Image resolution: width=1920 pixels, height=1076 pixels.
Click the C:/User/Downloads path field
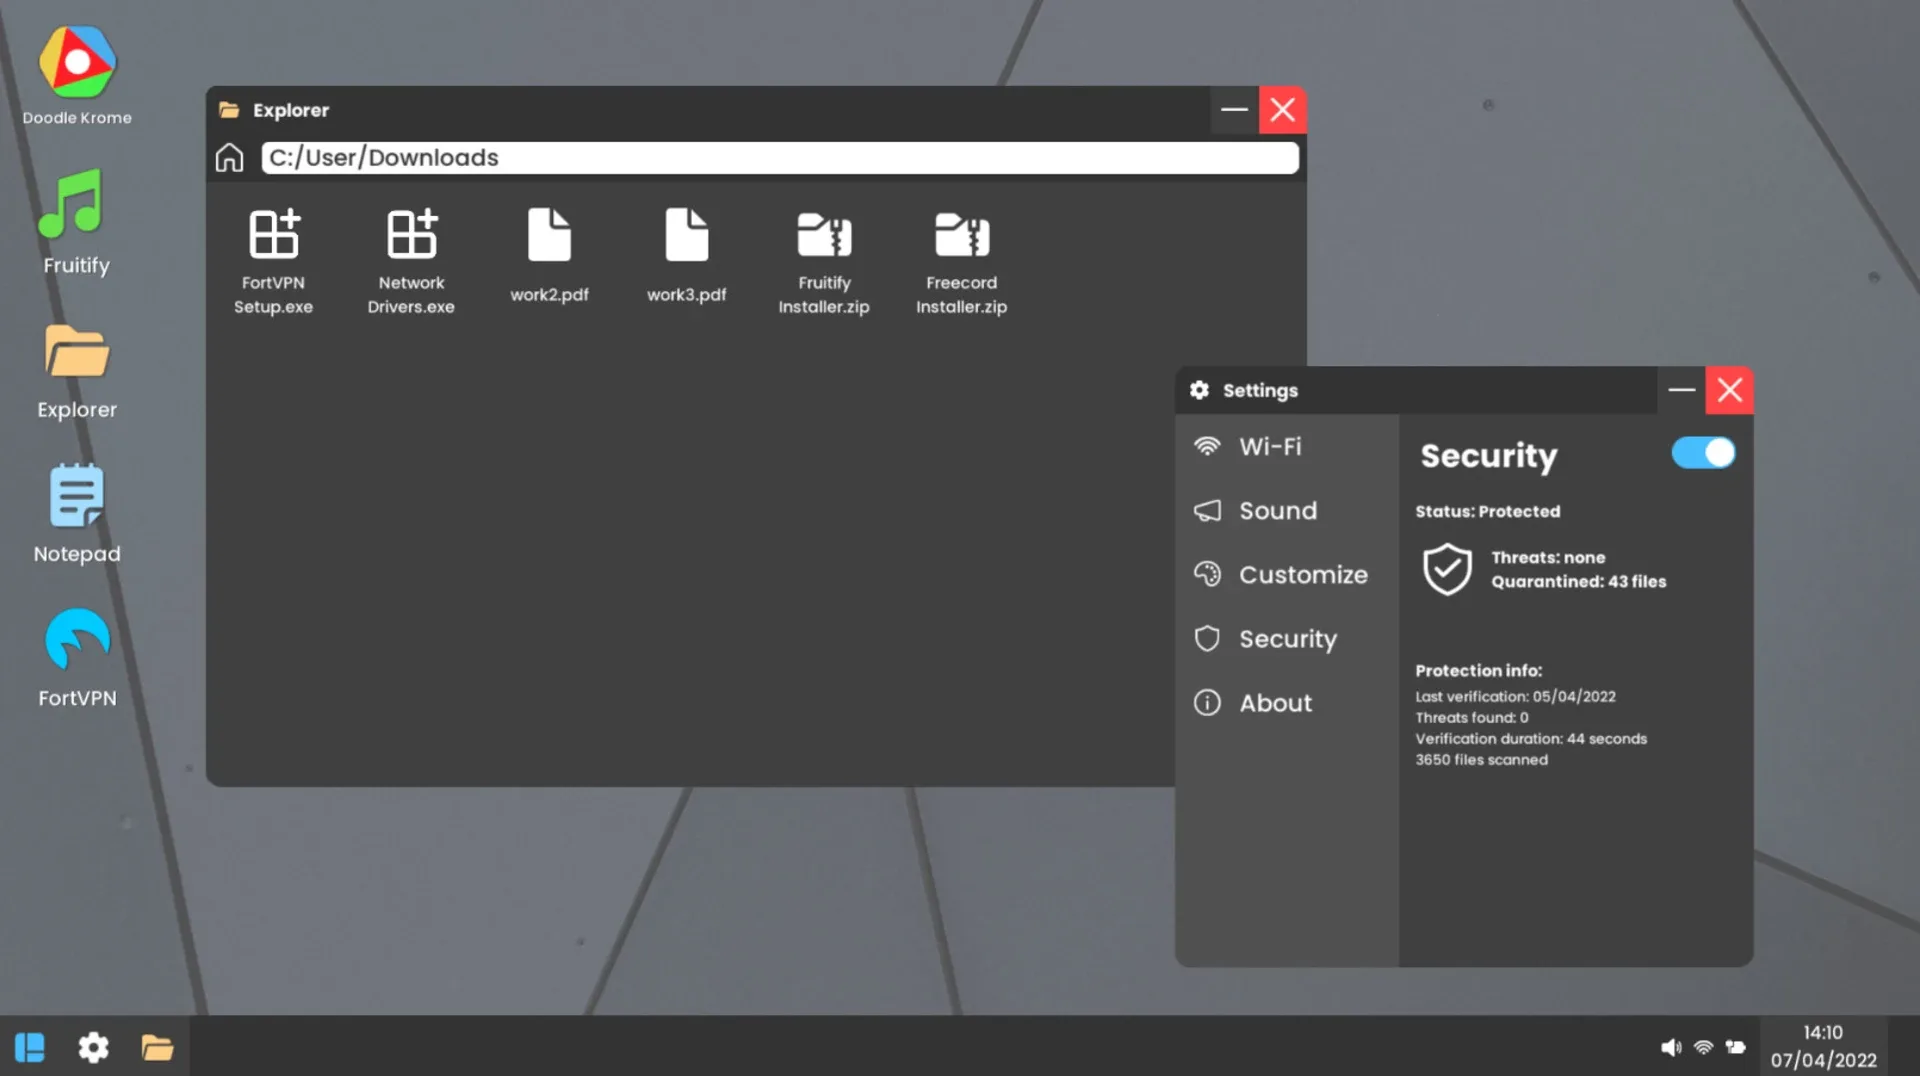780,158
